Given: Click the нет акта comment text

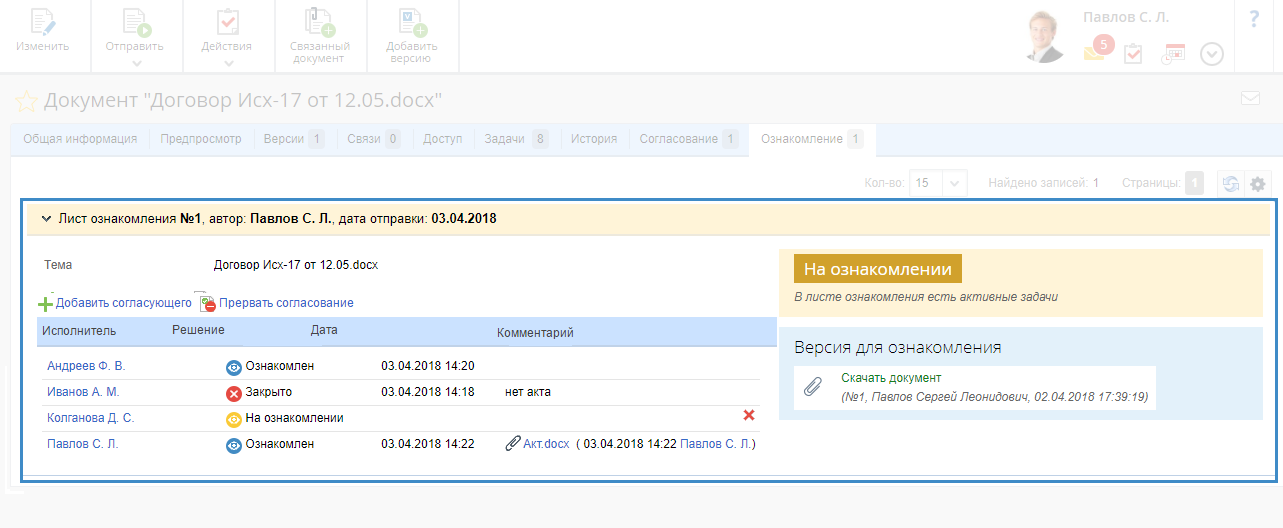Looking at the screenshot, I should click(x=528, y=392).
